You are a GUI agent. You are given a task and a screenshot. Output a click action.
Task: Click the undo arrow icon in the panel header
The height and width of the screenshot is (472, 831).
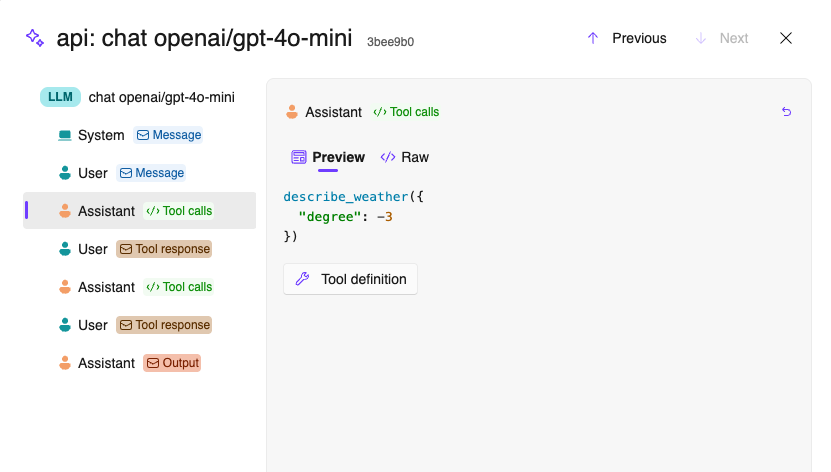786,112
